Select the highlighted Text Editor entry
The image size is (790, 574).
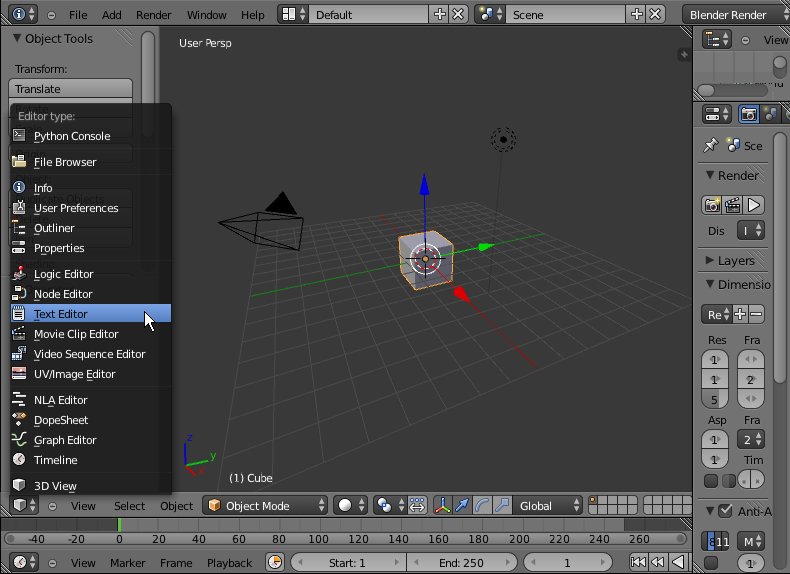pyautogui.click(x=91, y=314)
